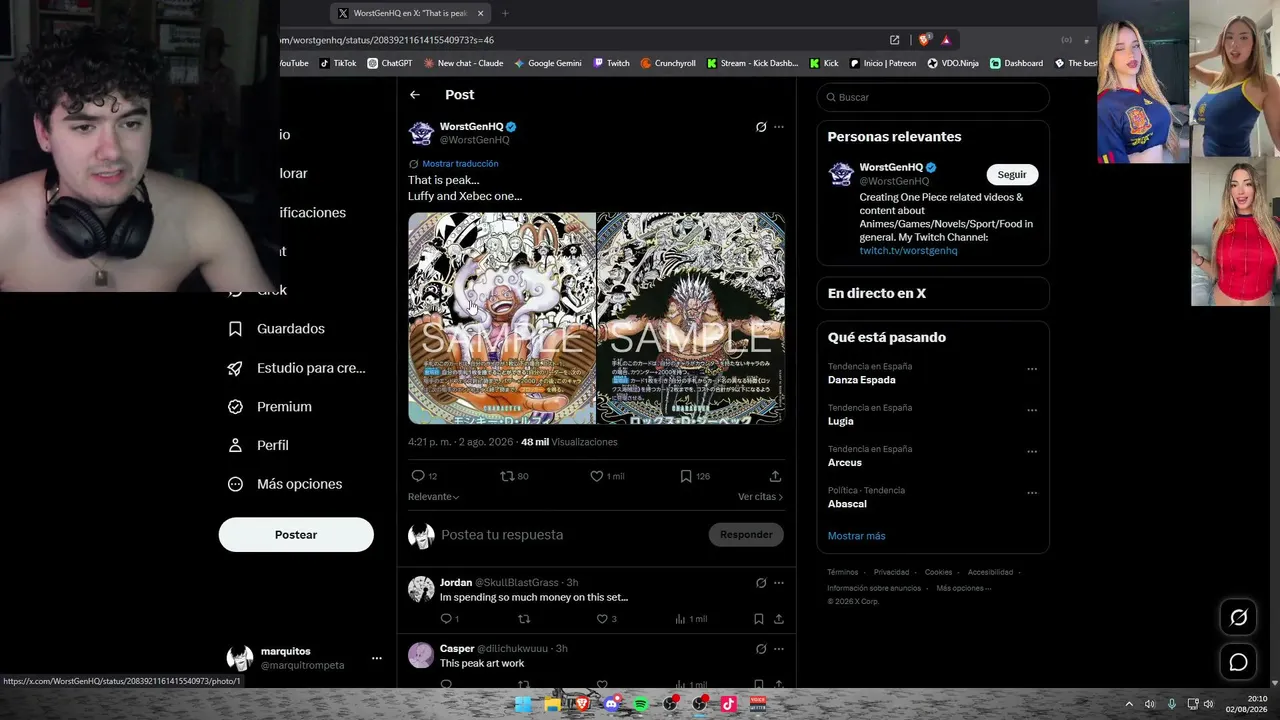
Task: Open the Xebec card image
Action: point(691,318)
